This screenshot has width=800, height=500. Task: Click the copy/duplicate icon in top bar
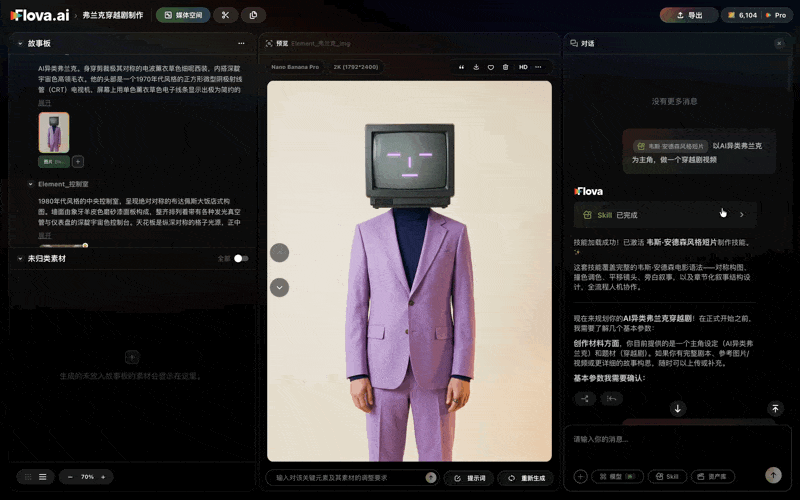click(x=253, y=15)
